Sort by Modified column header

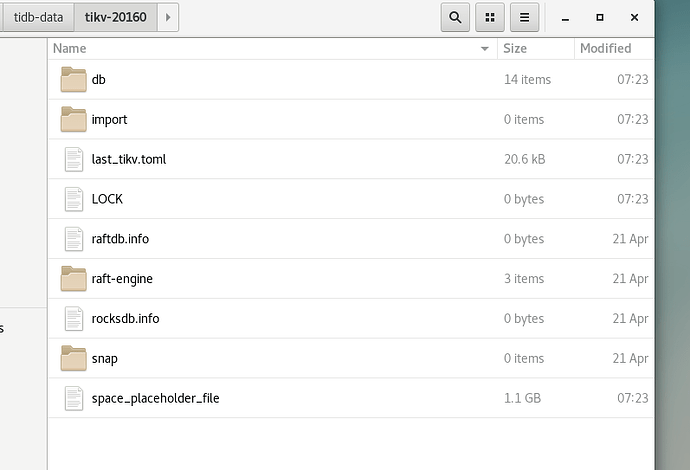[x=614, y=48]
